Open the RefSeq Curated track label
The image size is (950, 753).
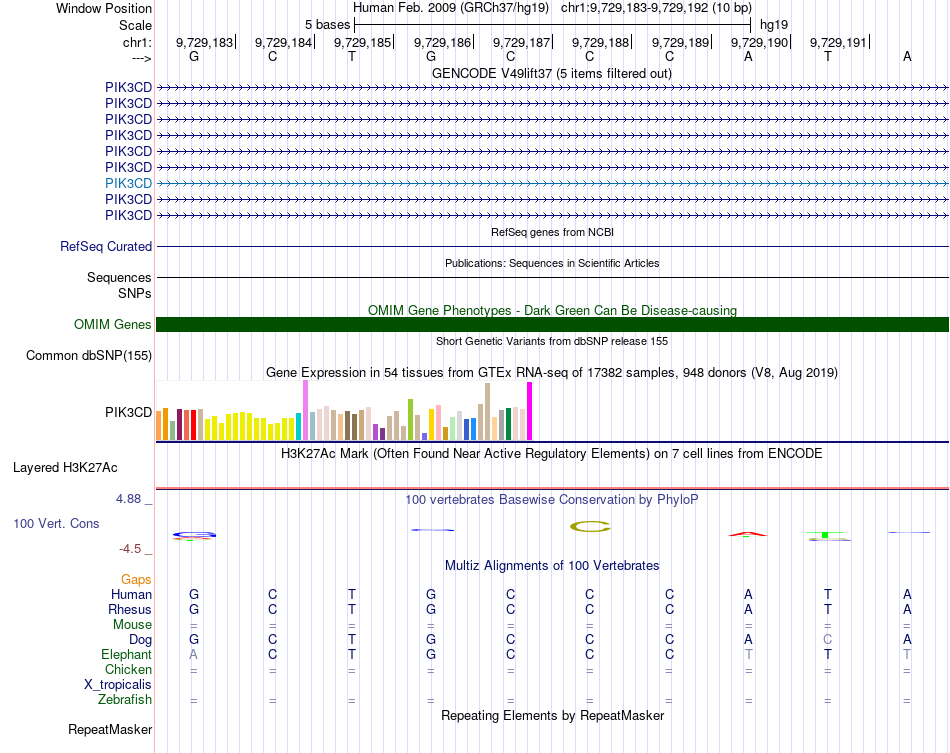click(x=106, y=247)
